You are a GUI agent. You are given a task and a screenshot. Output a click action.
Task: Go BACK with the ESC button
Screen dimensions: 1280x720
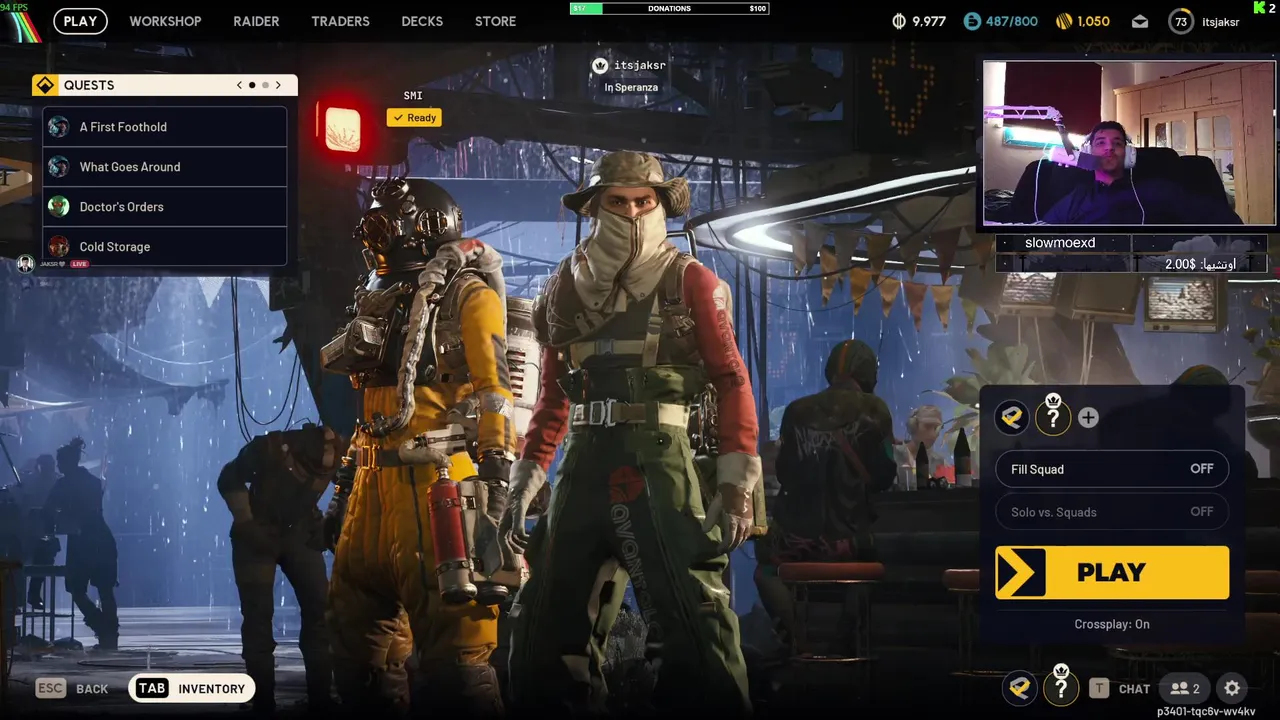click(72, 688)
